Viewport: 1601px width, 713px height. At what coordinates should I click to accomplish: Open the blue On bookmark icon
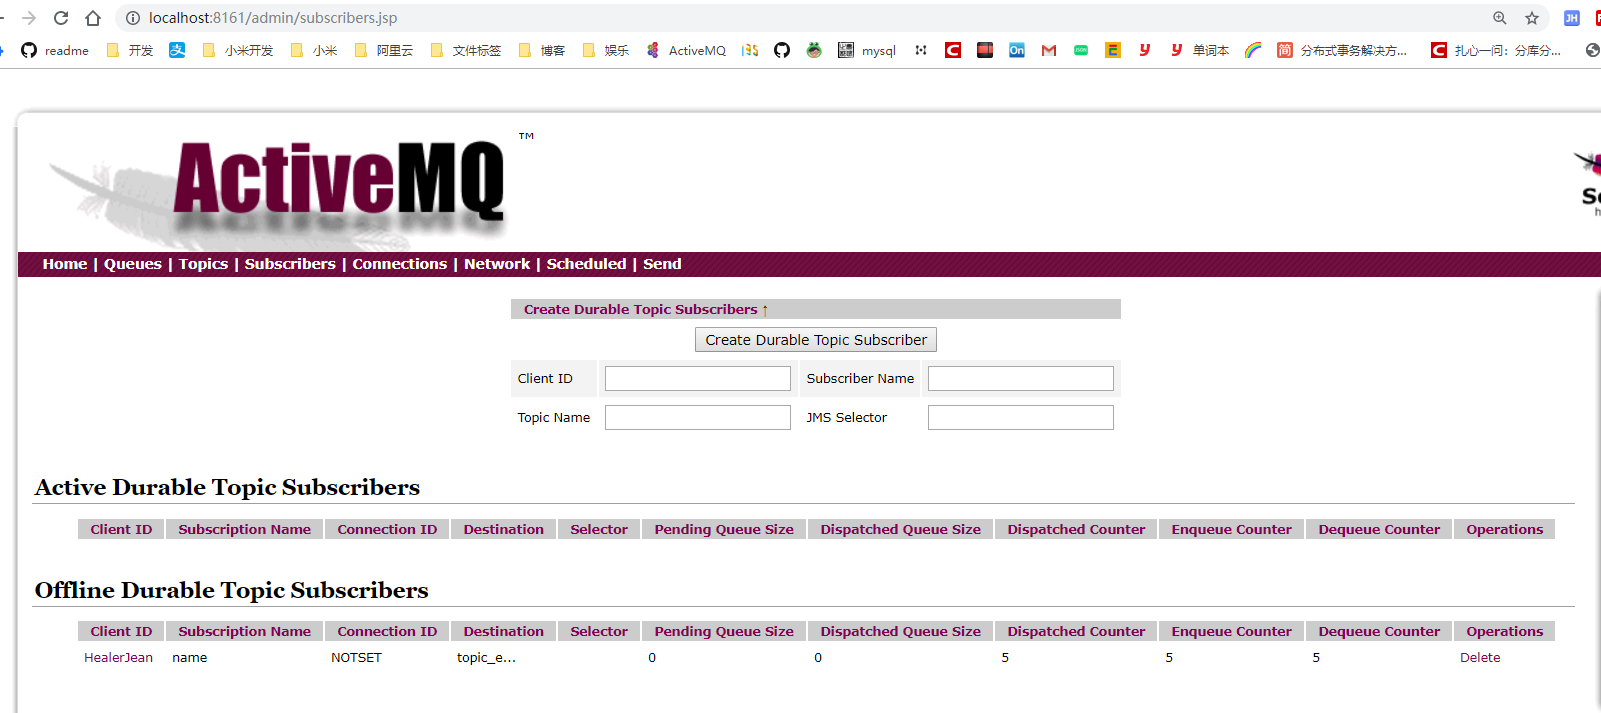point(1017,50)
